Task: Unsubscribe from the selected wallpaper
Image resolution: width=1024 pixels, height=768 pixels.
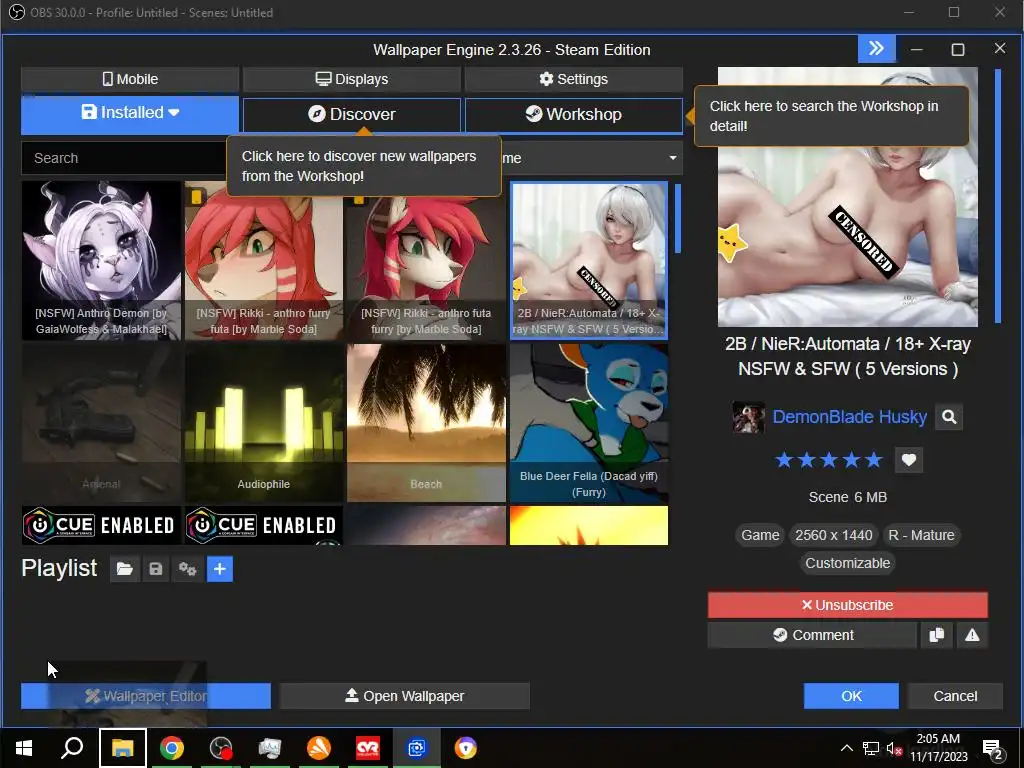Action: (848, 605)
